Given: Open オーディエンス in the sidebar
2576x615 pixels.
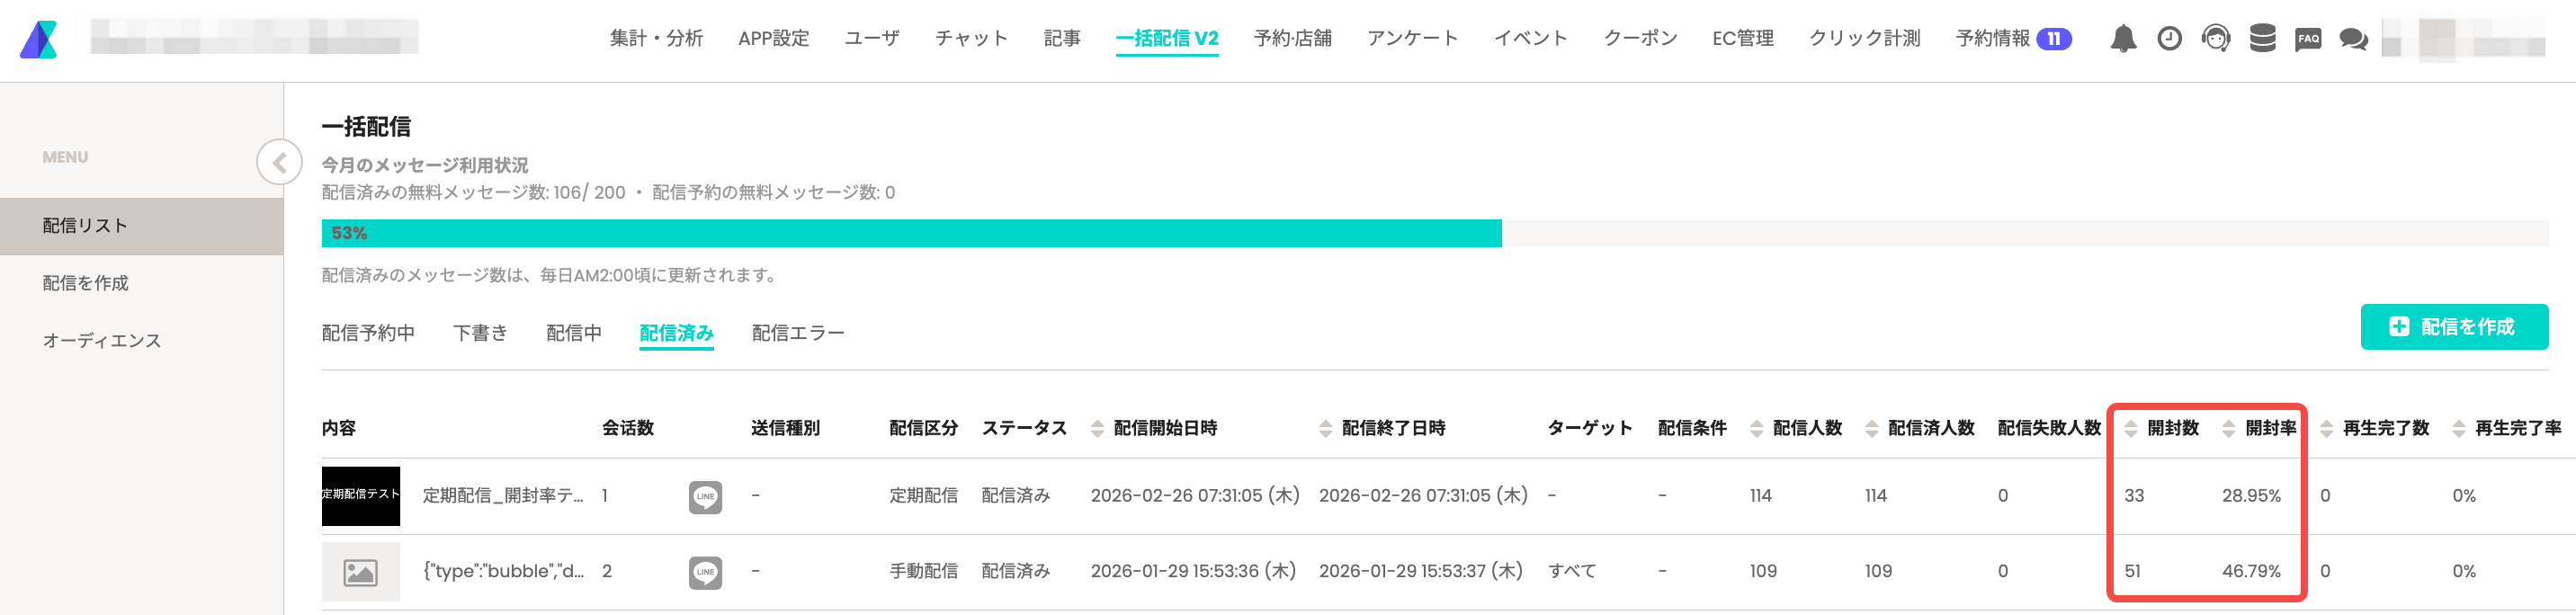Looking at the screenshot, I should click(x=102, y=340).
